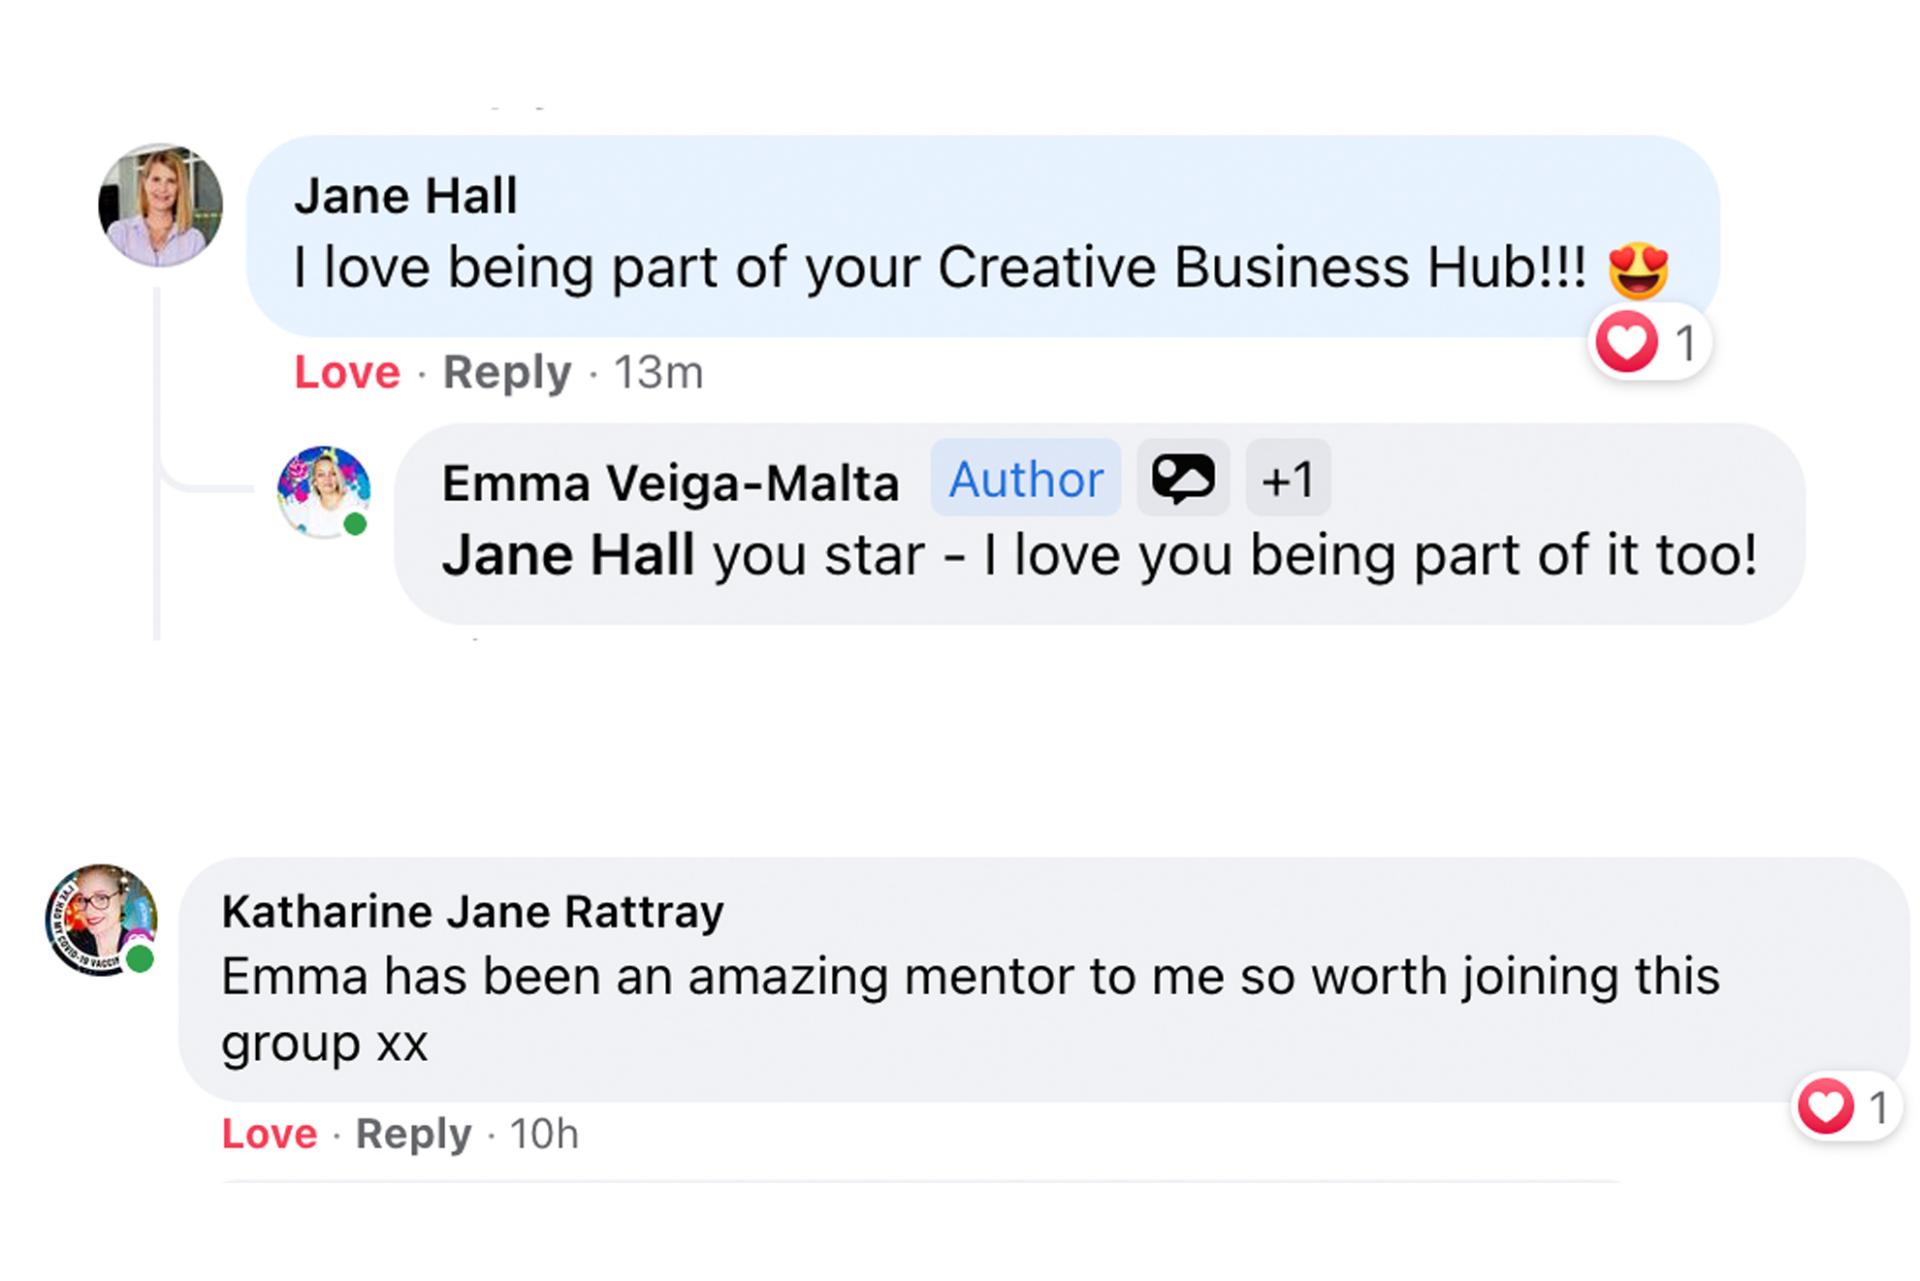Screen dimensions: 1920x1281
Task: Click Katharine Jane Rattray's profile picture
Action: click(101, 920)
